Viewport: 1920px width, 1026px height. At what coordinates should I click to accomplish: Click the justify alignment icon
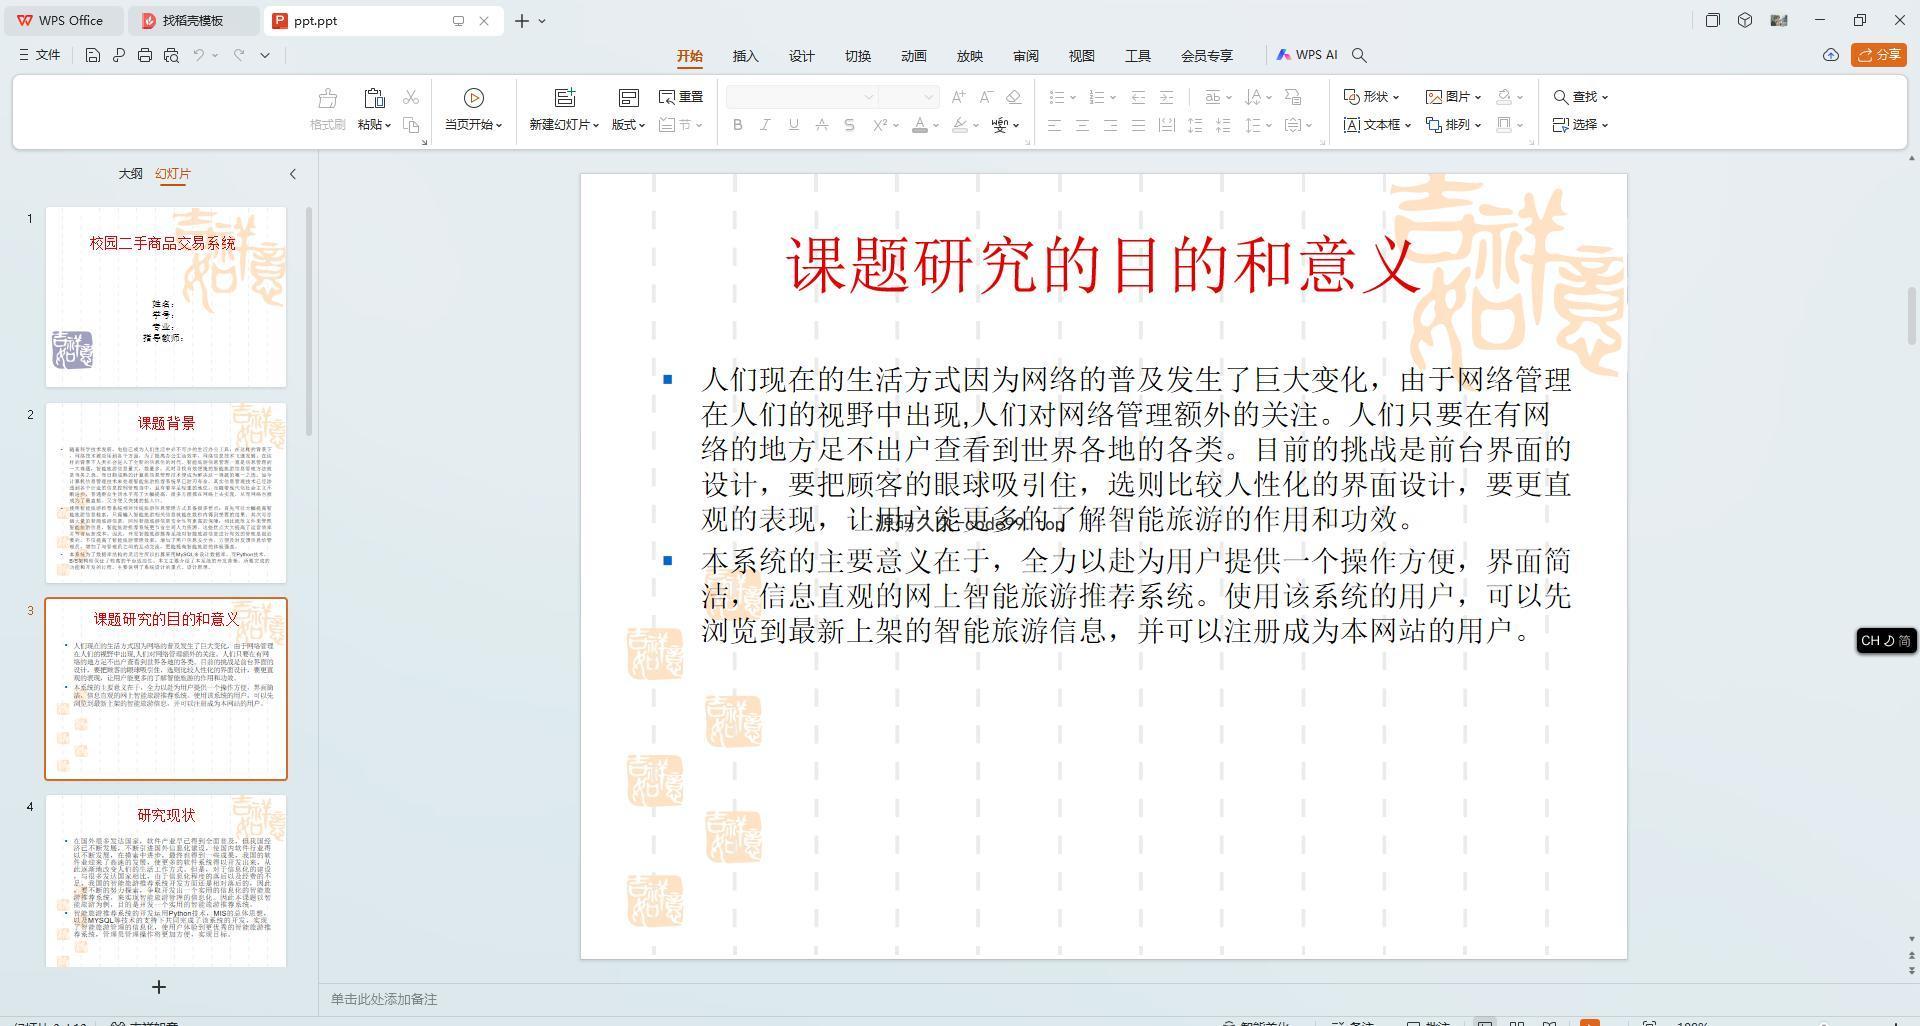1138,125
